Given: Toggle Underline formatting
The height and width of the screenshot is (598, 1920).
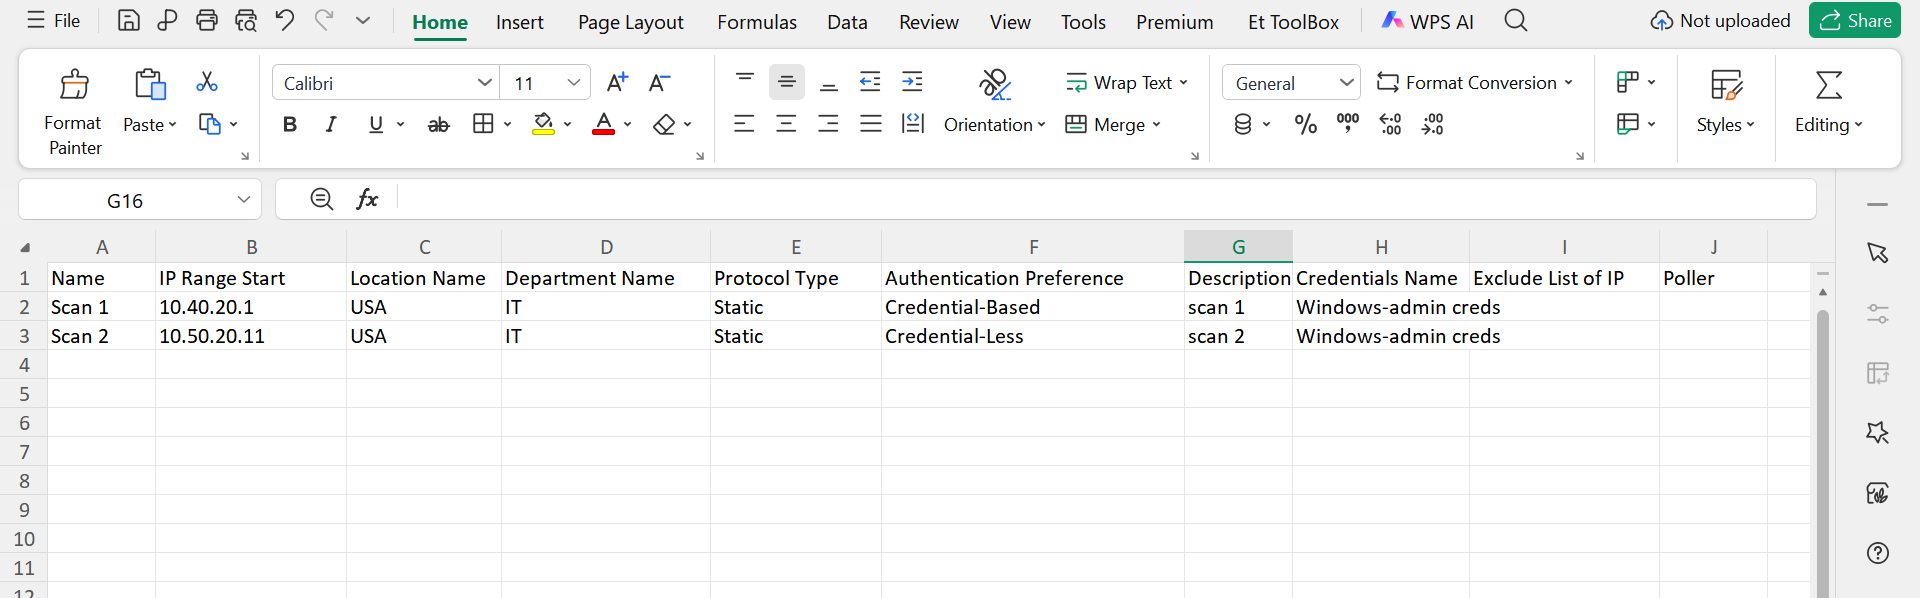Looking at the screenshot, I should coord(376,124).
